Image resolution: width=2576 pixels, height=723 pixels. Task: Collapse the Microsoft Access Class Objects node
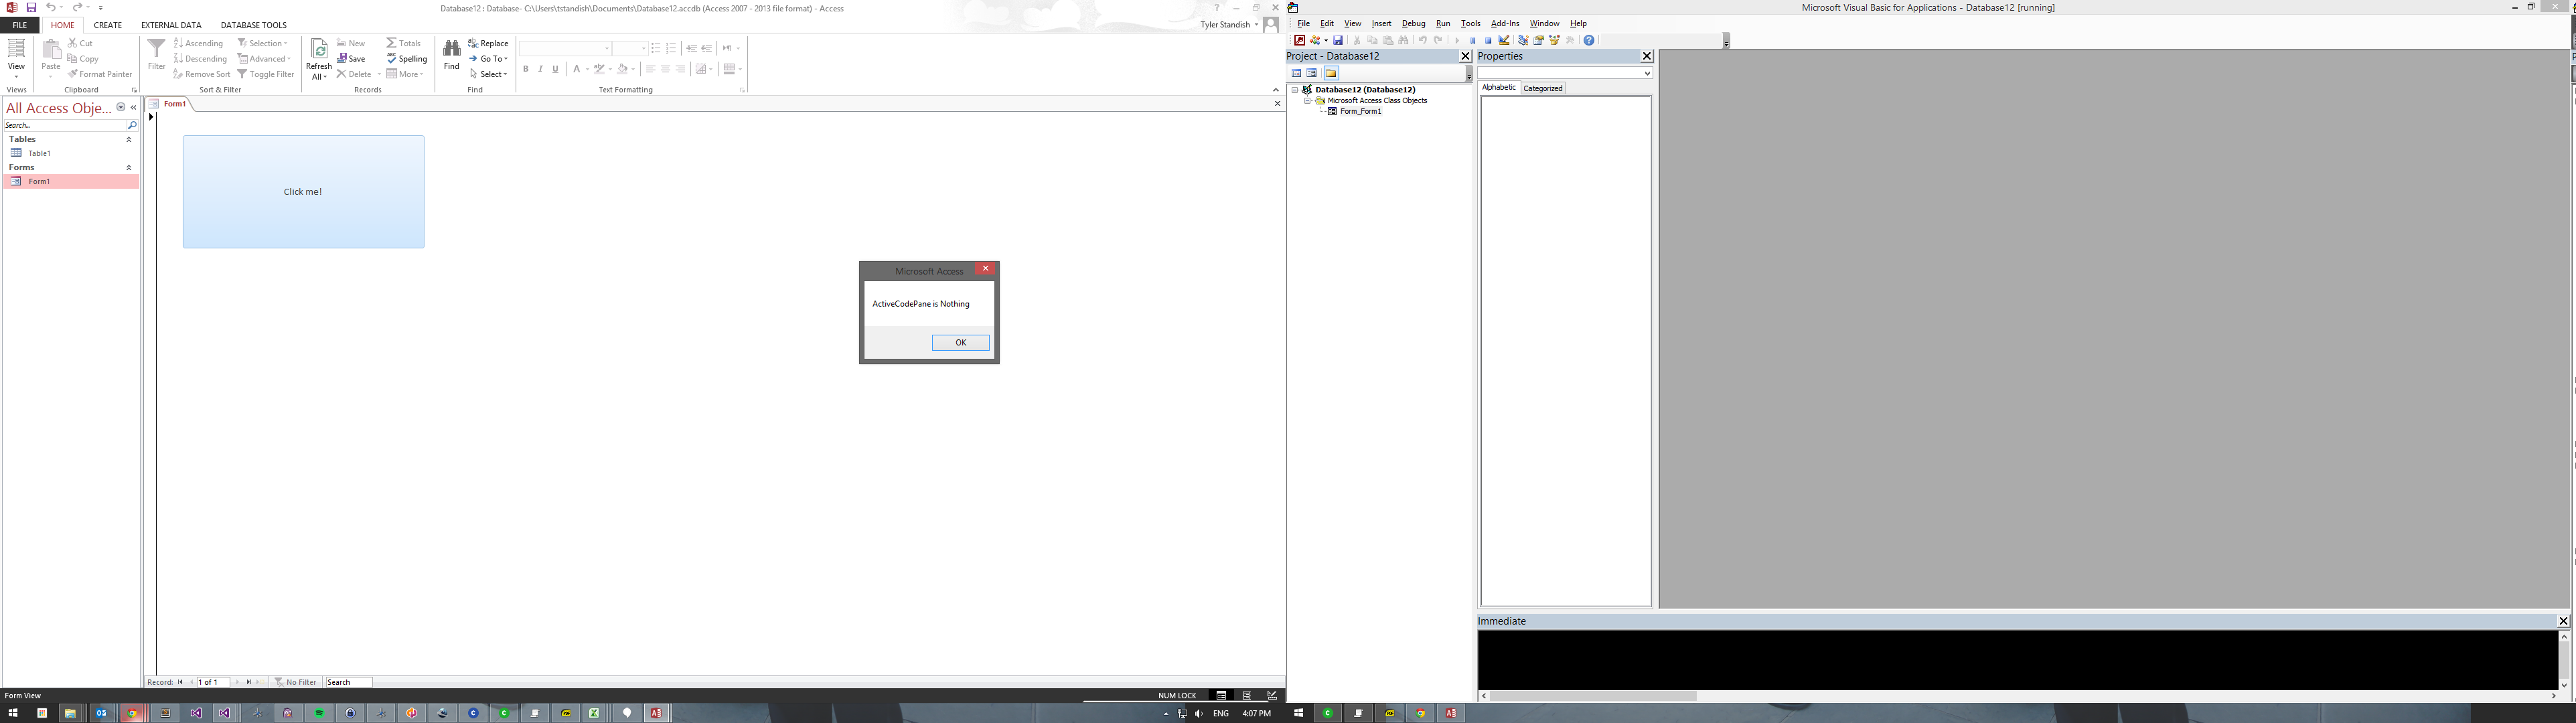1307,101
